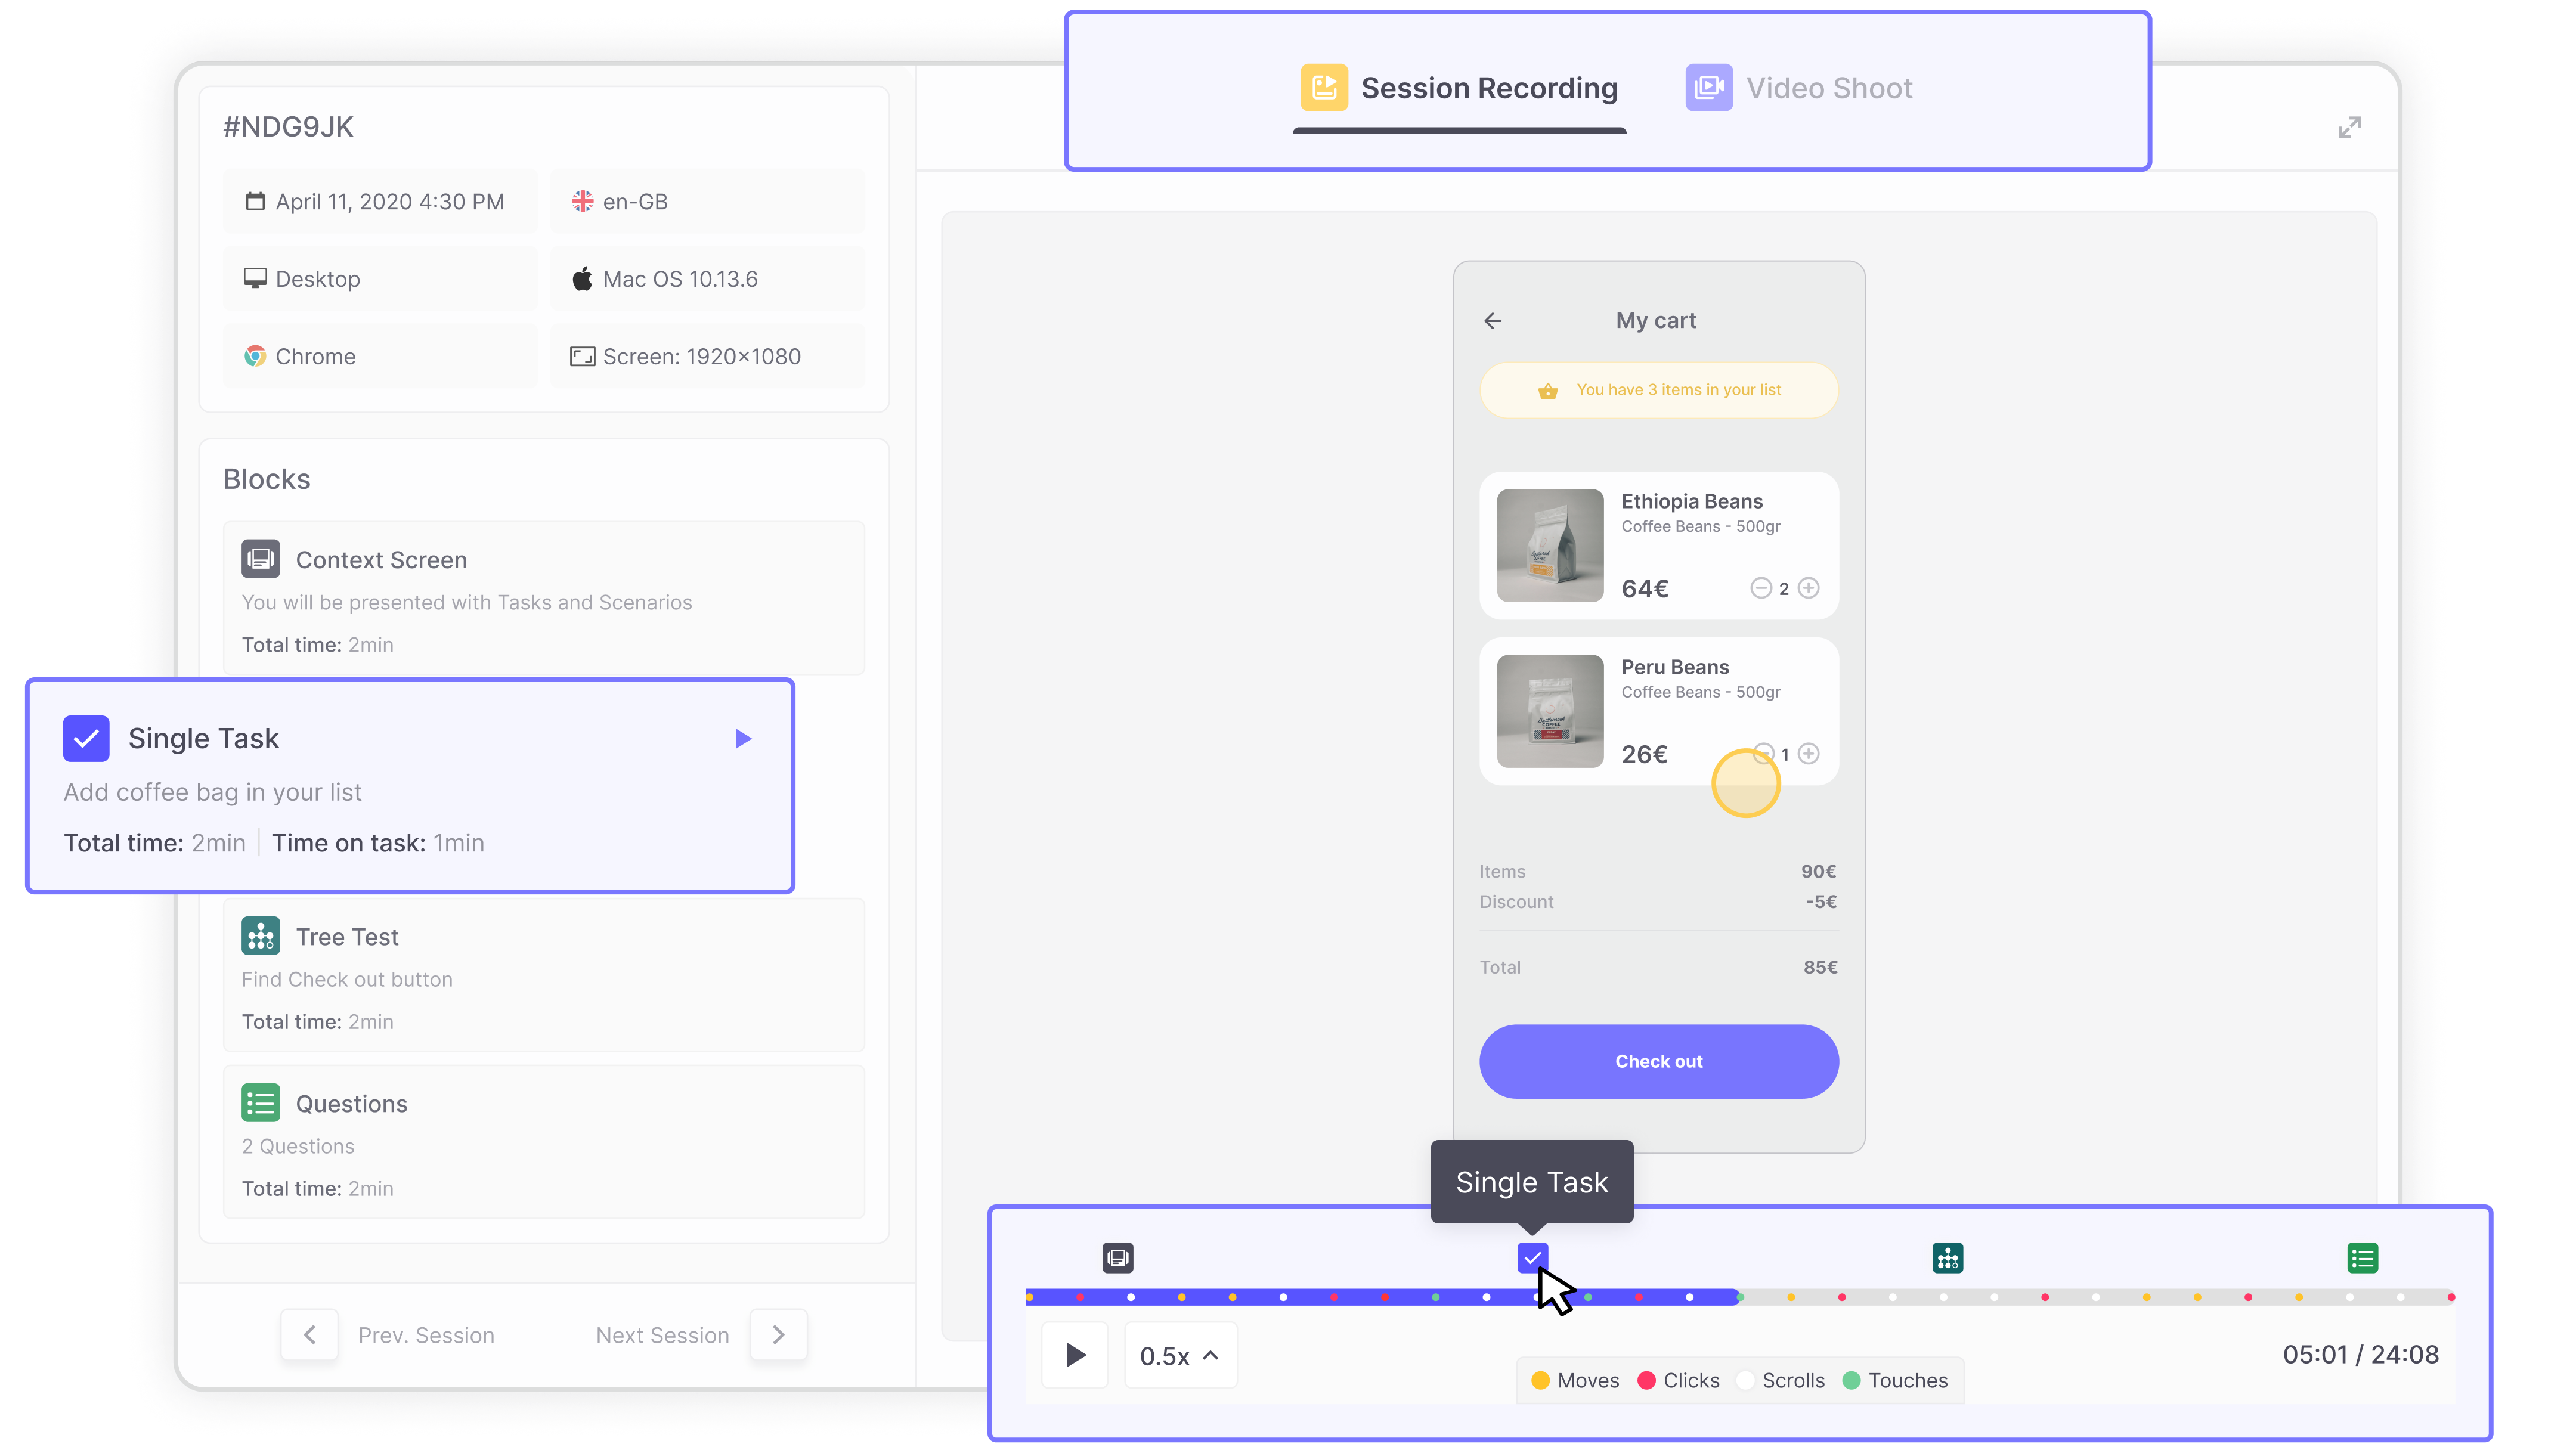
Task: Click the Prev. Session label
Action: pos(426,1335)
